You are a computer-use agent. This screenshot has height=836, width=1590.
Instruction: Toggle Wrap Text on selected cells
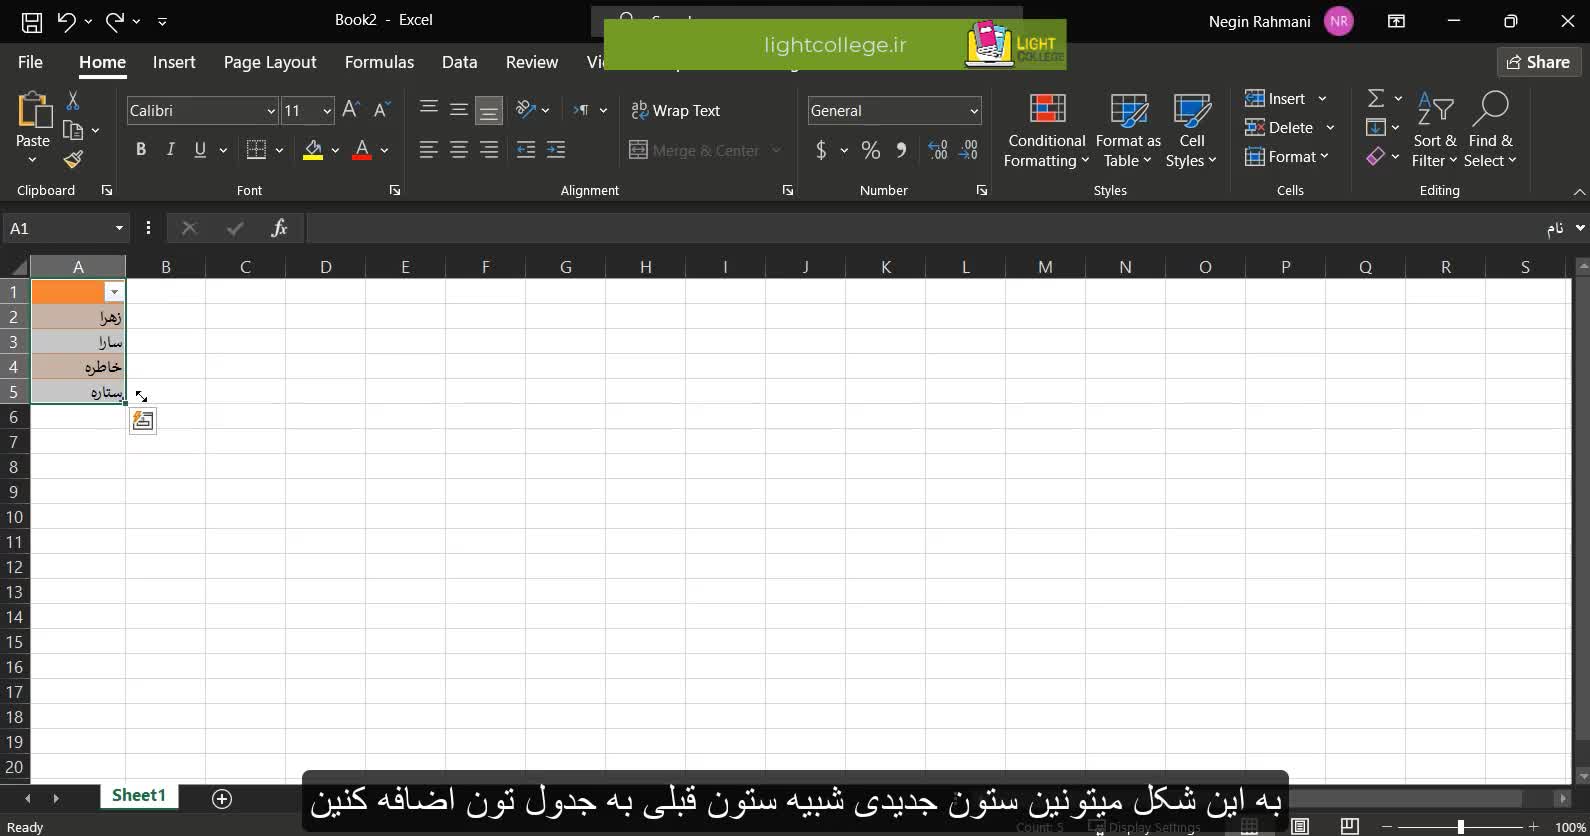(676, 111)
